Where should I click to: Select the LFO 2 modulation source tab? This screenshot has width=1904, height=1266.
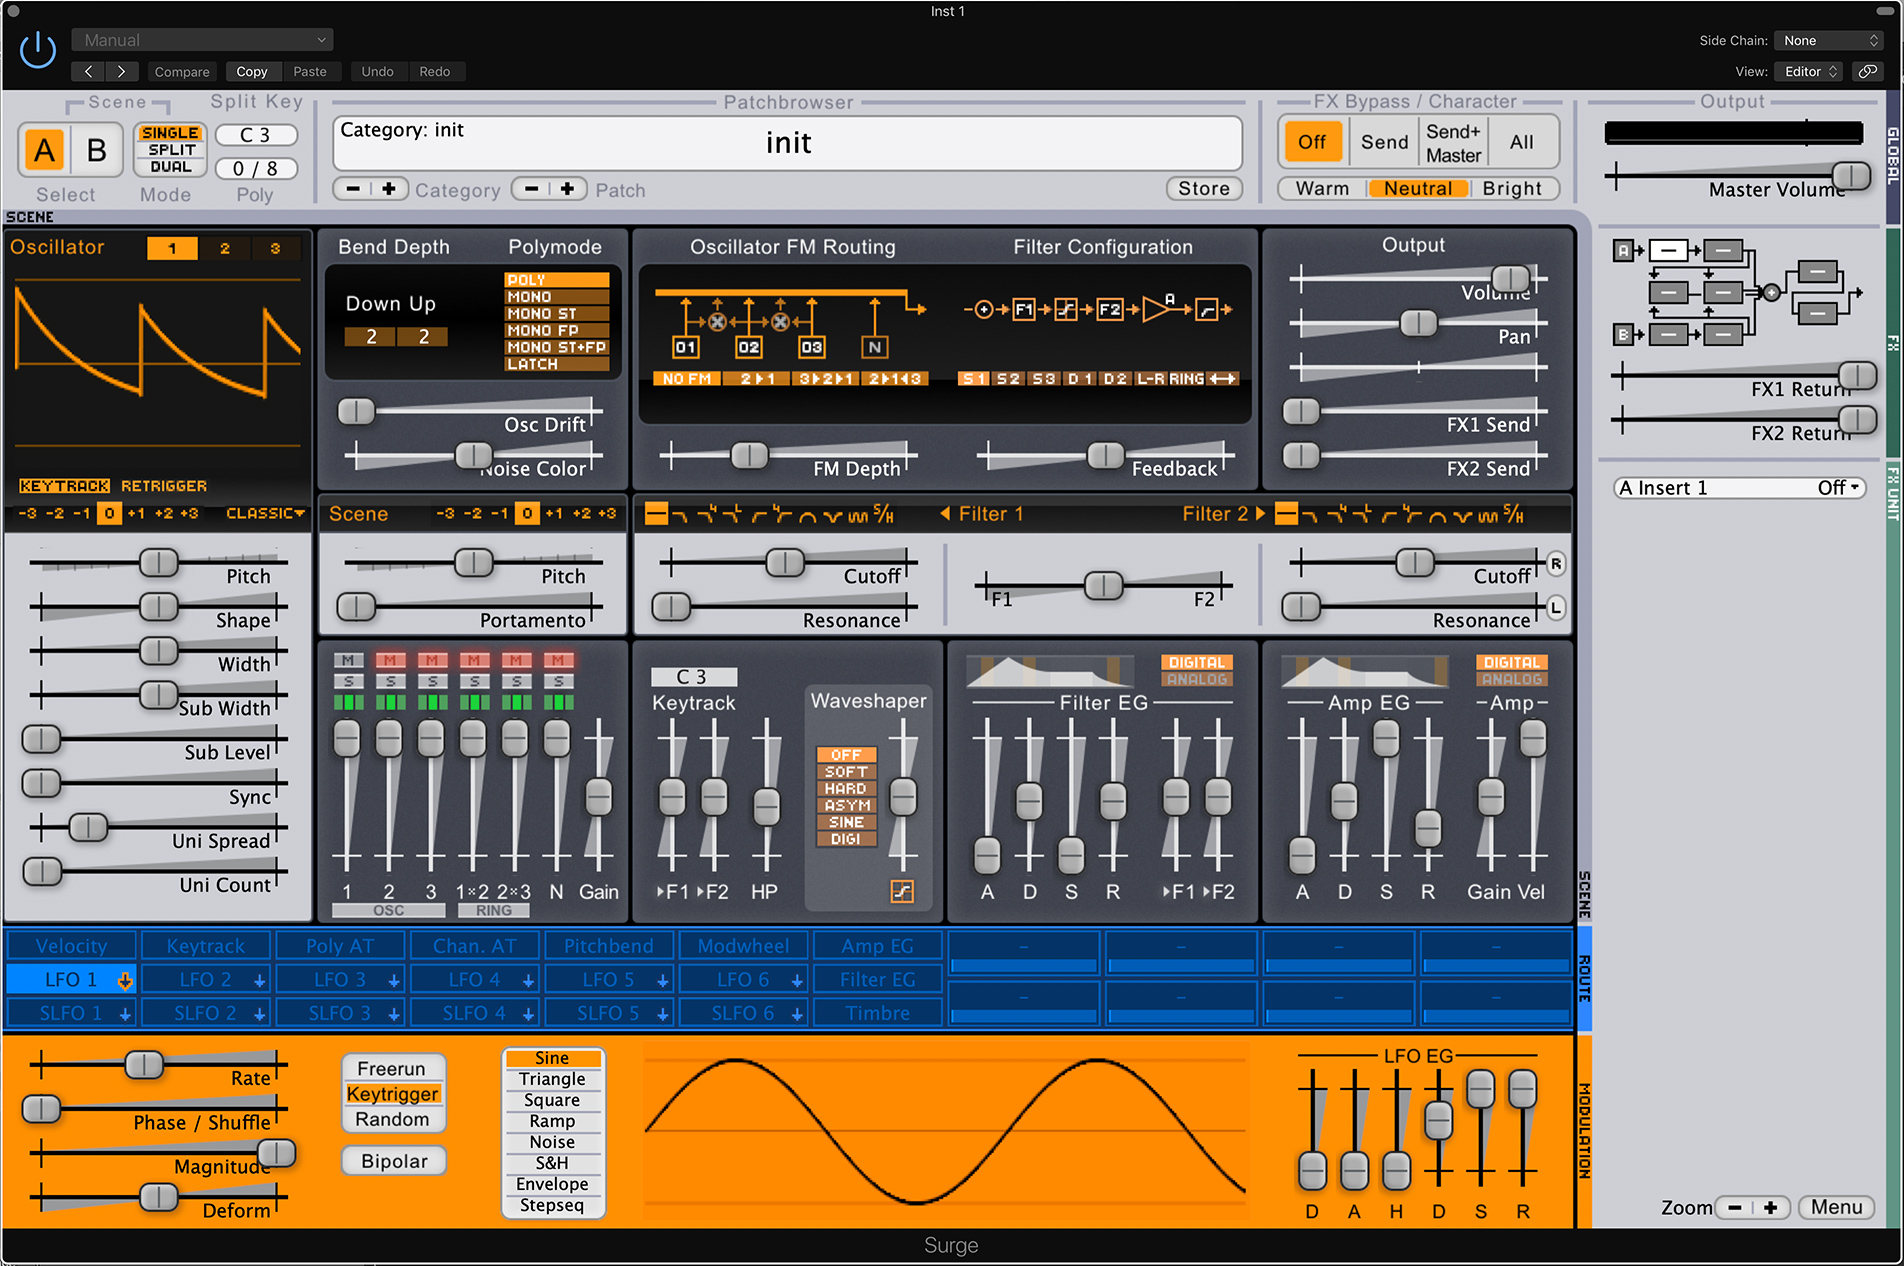pyautogui.click(x=206, y=980)
